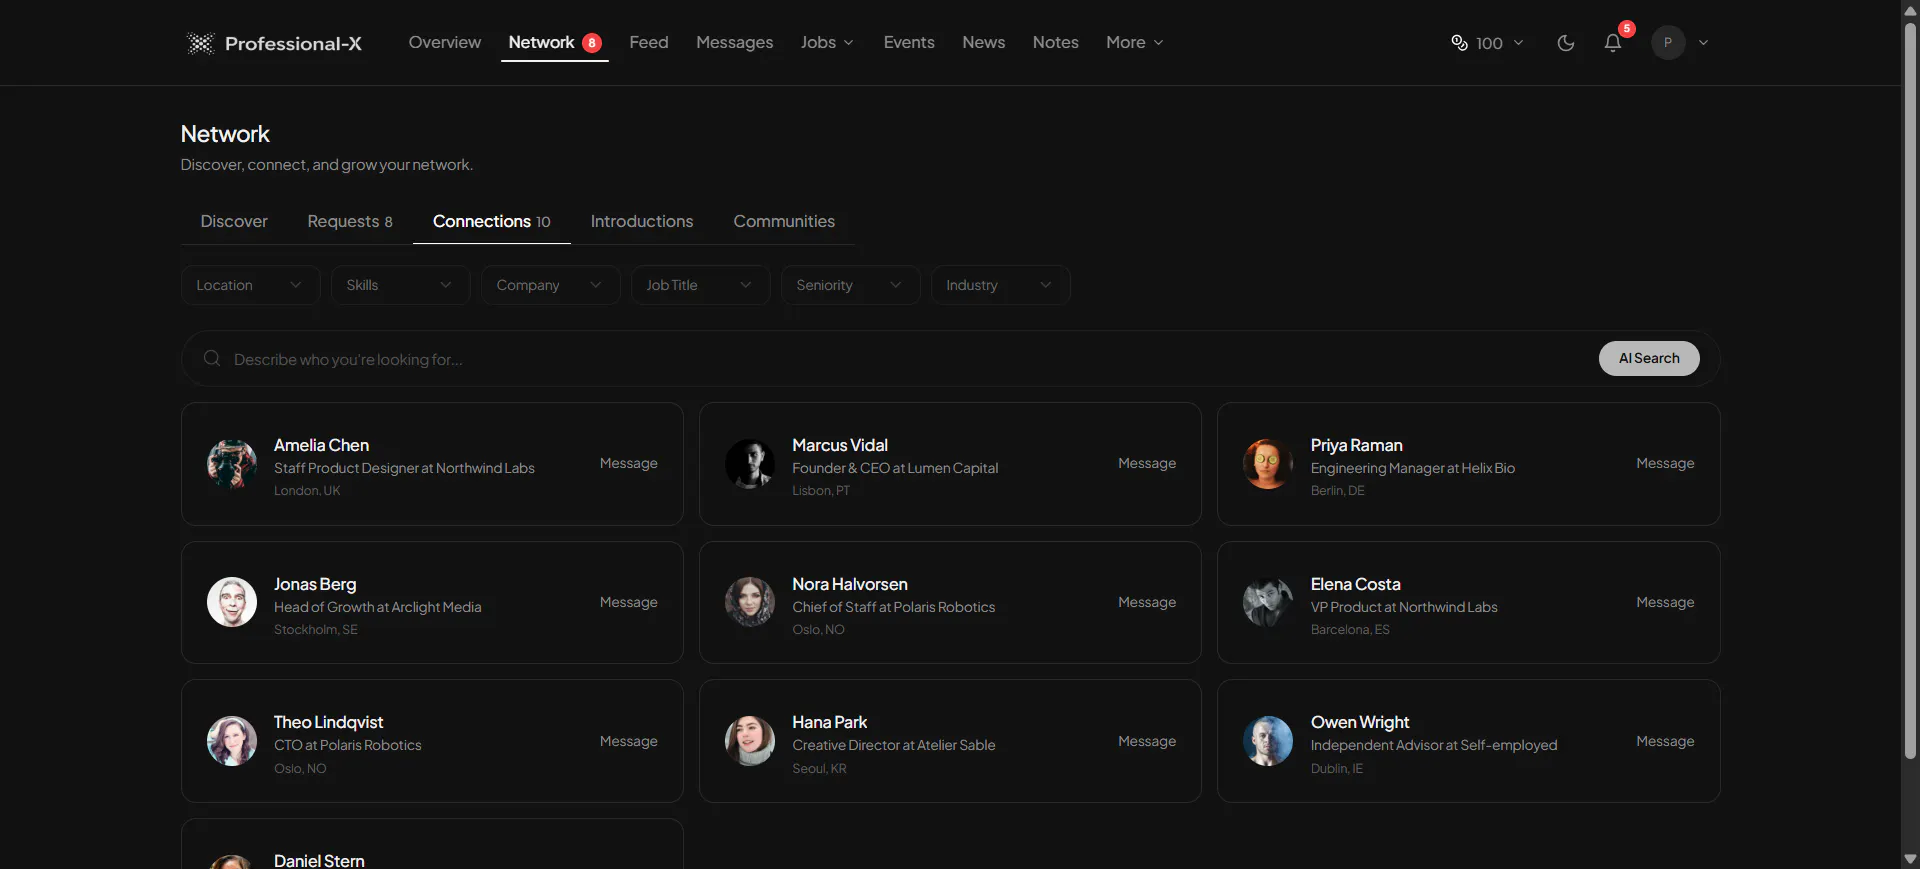This screenshot has height=869, width=1920.
Task: Open Amelia Chen's name link
Action: click(321, 445)
